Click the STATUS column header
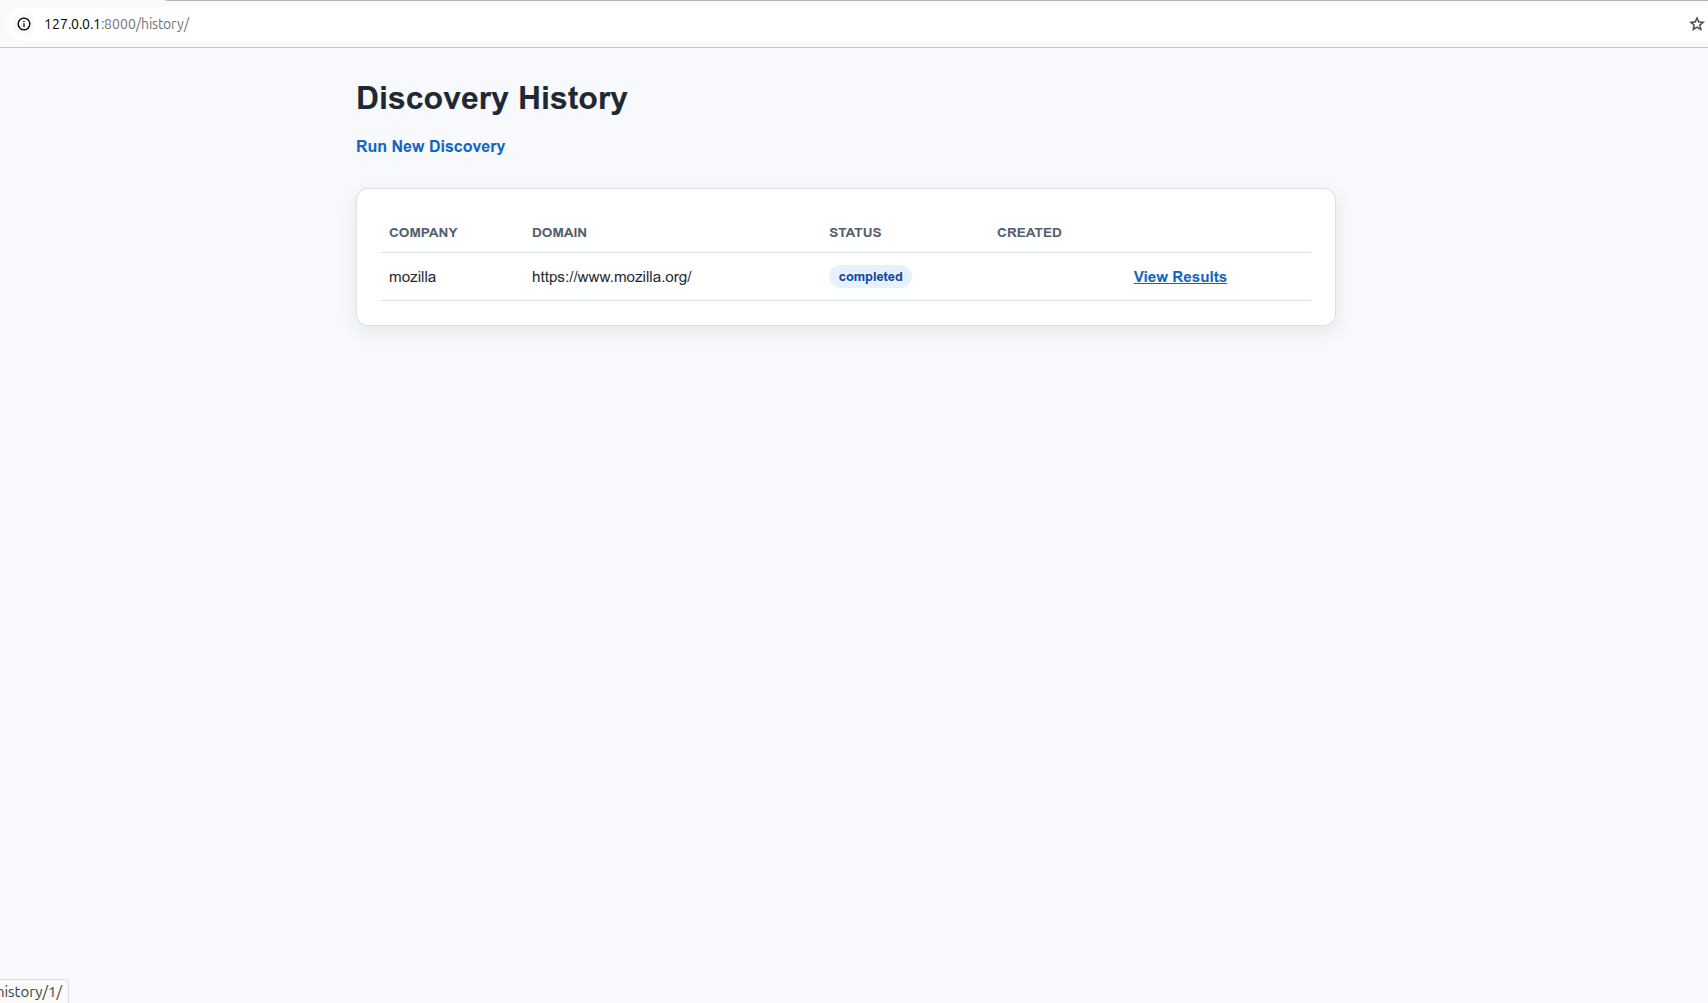 [855, 232]
